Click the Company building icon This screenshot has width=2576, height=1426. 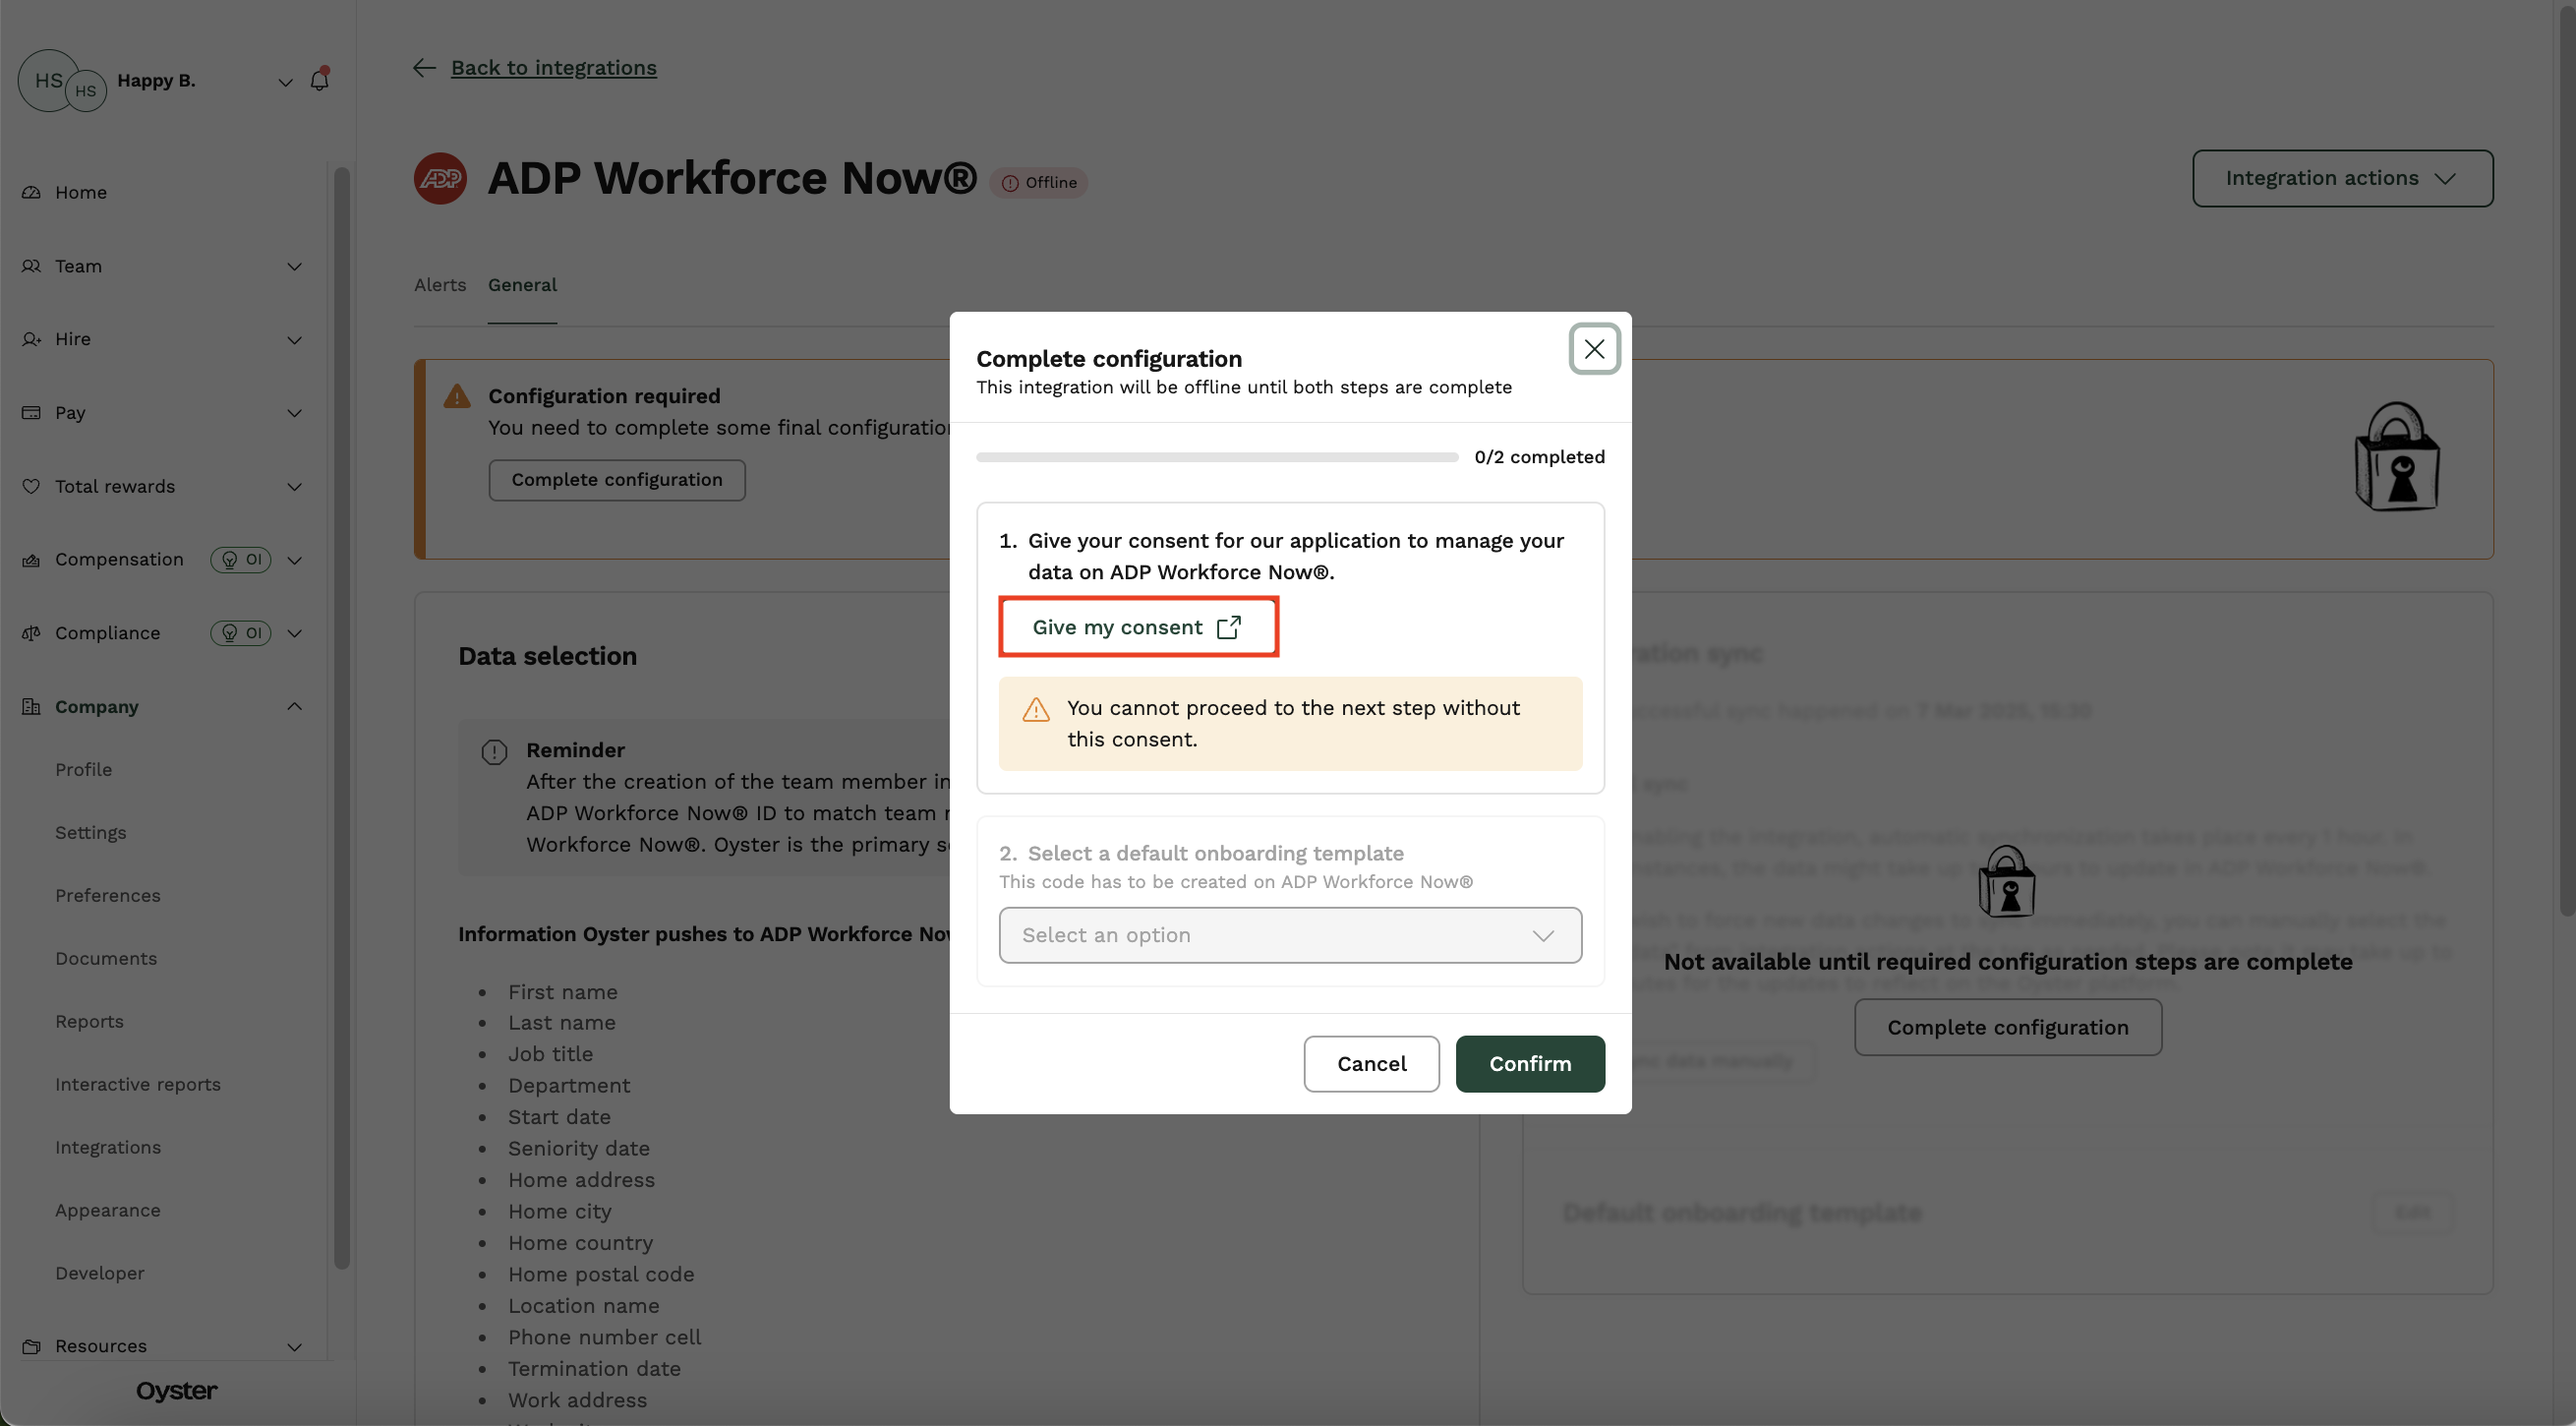click(x=31, y=706)
